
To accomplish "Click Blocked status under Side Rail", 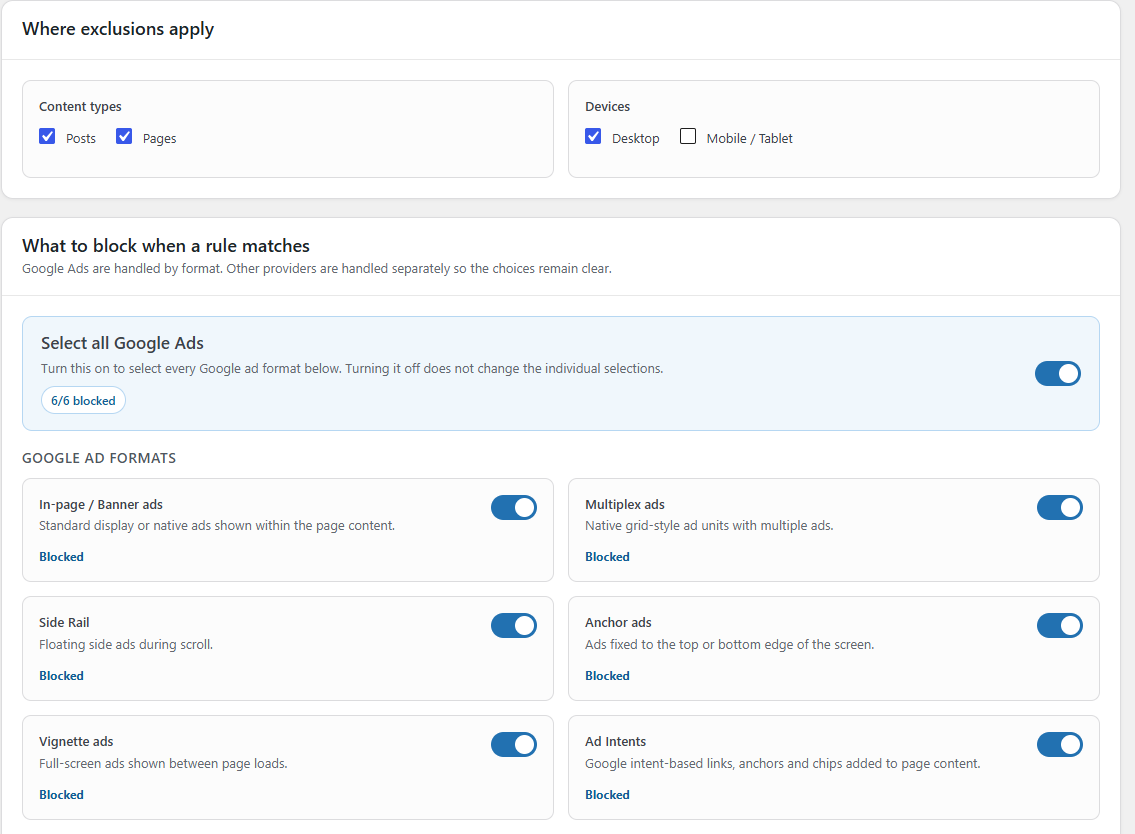I will 62,675.
